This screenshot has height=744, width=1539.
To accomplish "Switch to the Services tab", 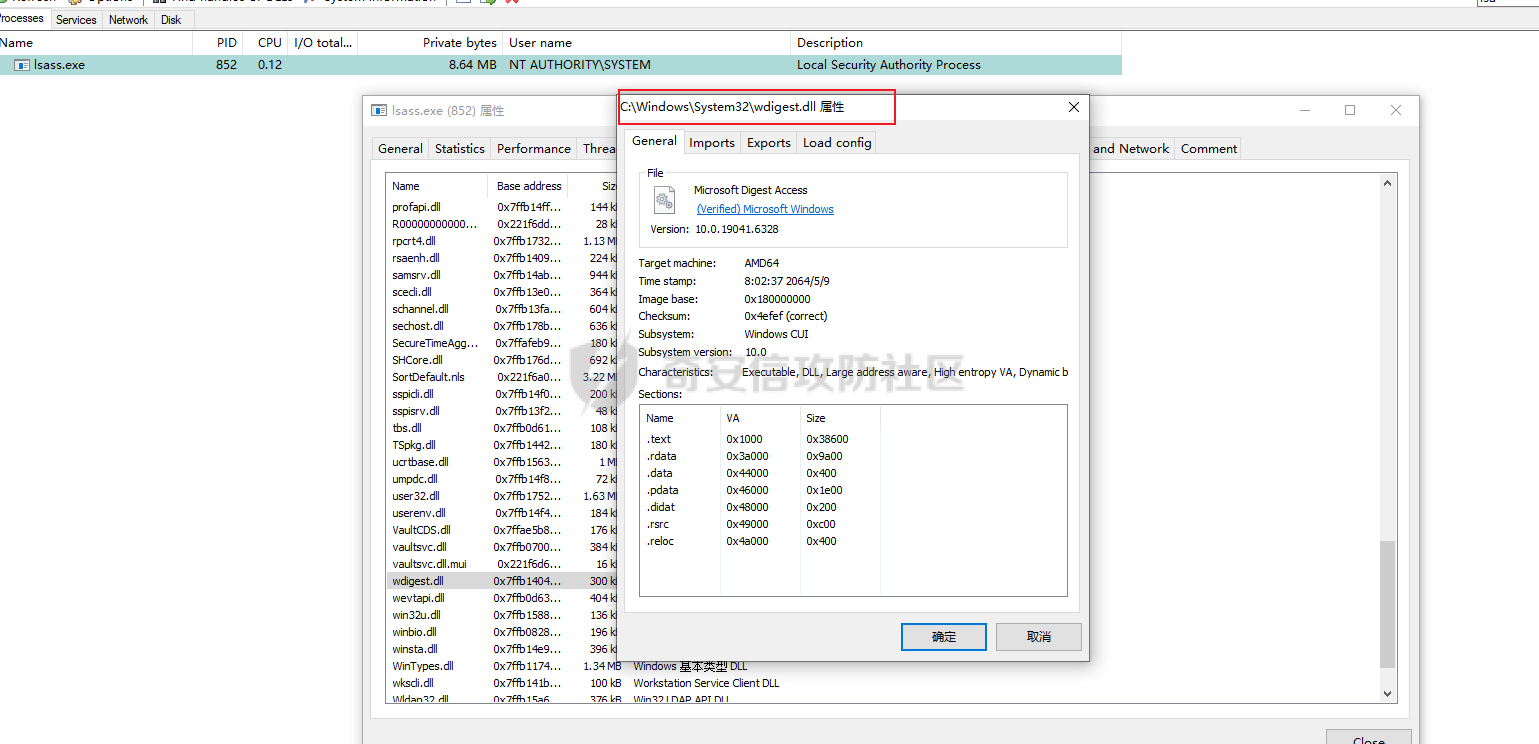I will click(76, 20).
